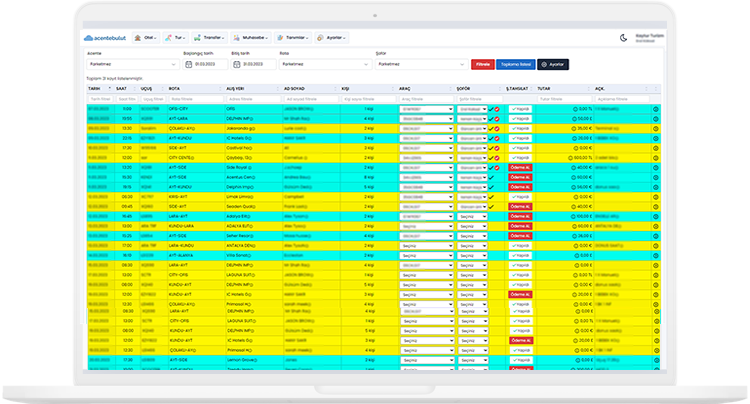The height and width of the screenshot is (404, 750).
Task: Click black checkmark in Acentus row
Action: pos(491,177)
